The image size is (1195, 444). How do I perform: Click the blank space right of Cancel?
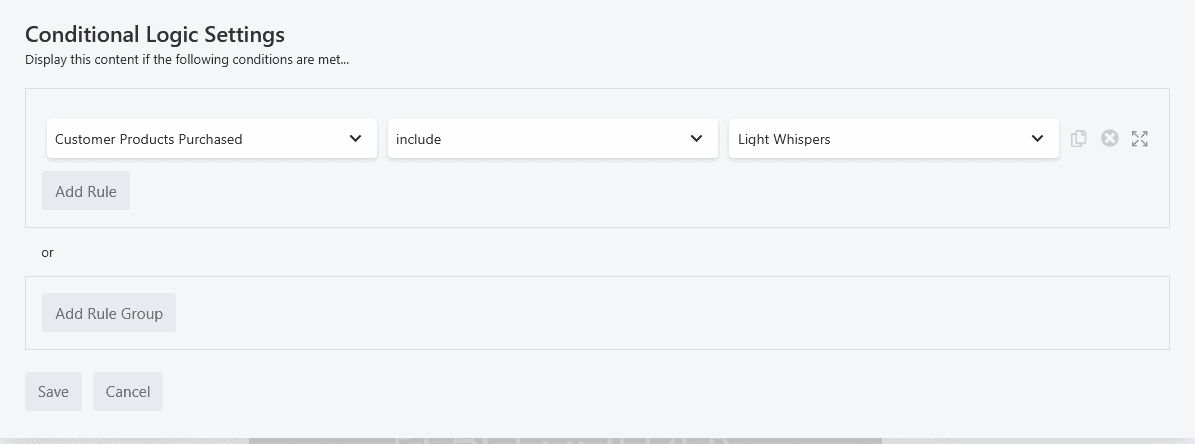click(600, 392)
